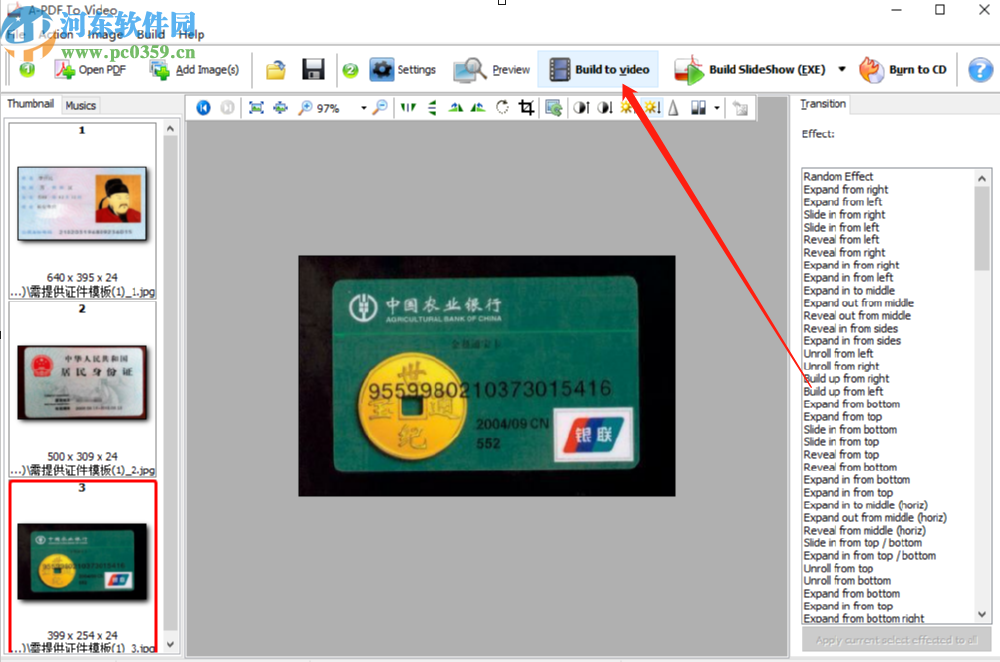Click the Build to video button
The width and height of the screenshot is (1000, 662).
598,70
